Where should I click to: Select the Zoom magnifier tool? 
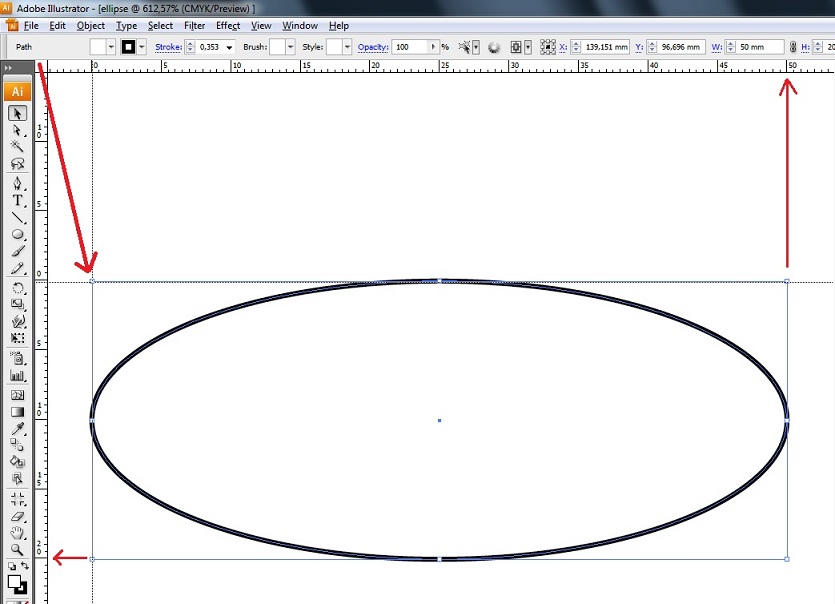click(x=17, y=549)
